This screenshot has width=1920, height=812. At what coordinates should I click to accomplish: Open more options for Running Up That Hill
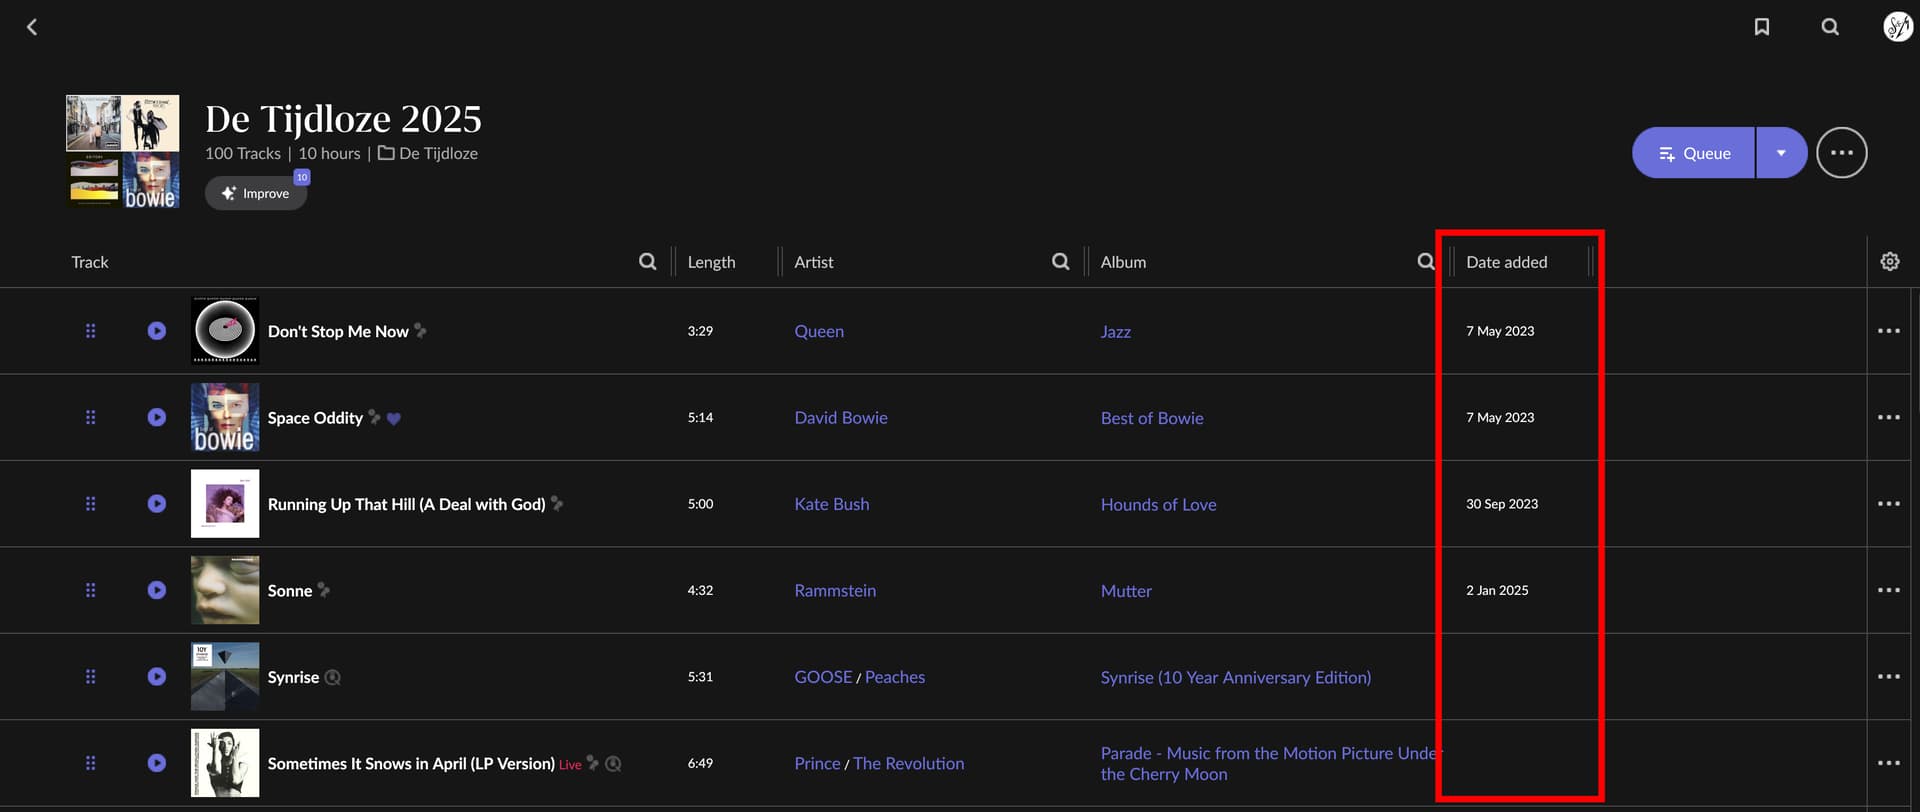(1888, 504)
